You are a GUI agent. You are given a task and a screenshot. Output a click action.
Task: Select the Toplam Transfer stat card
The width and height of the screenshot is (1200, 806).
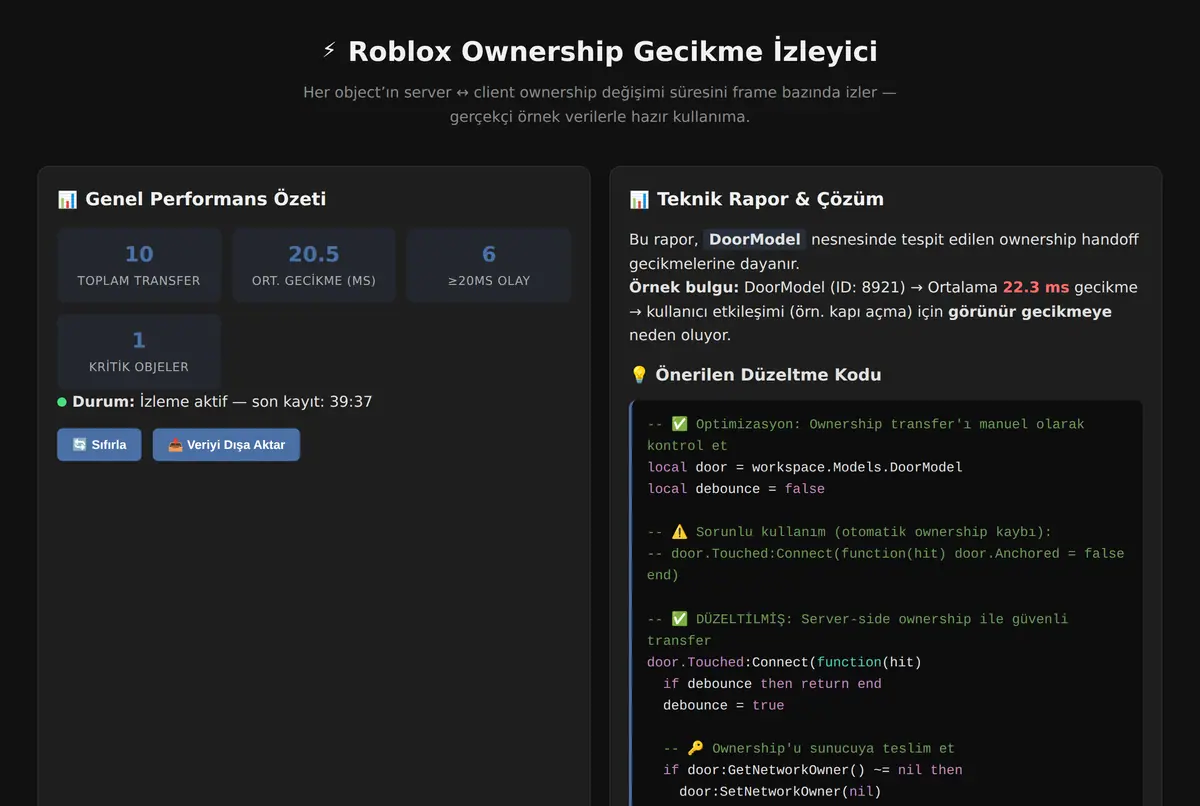(x=139, y=265)
